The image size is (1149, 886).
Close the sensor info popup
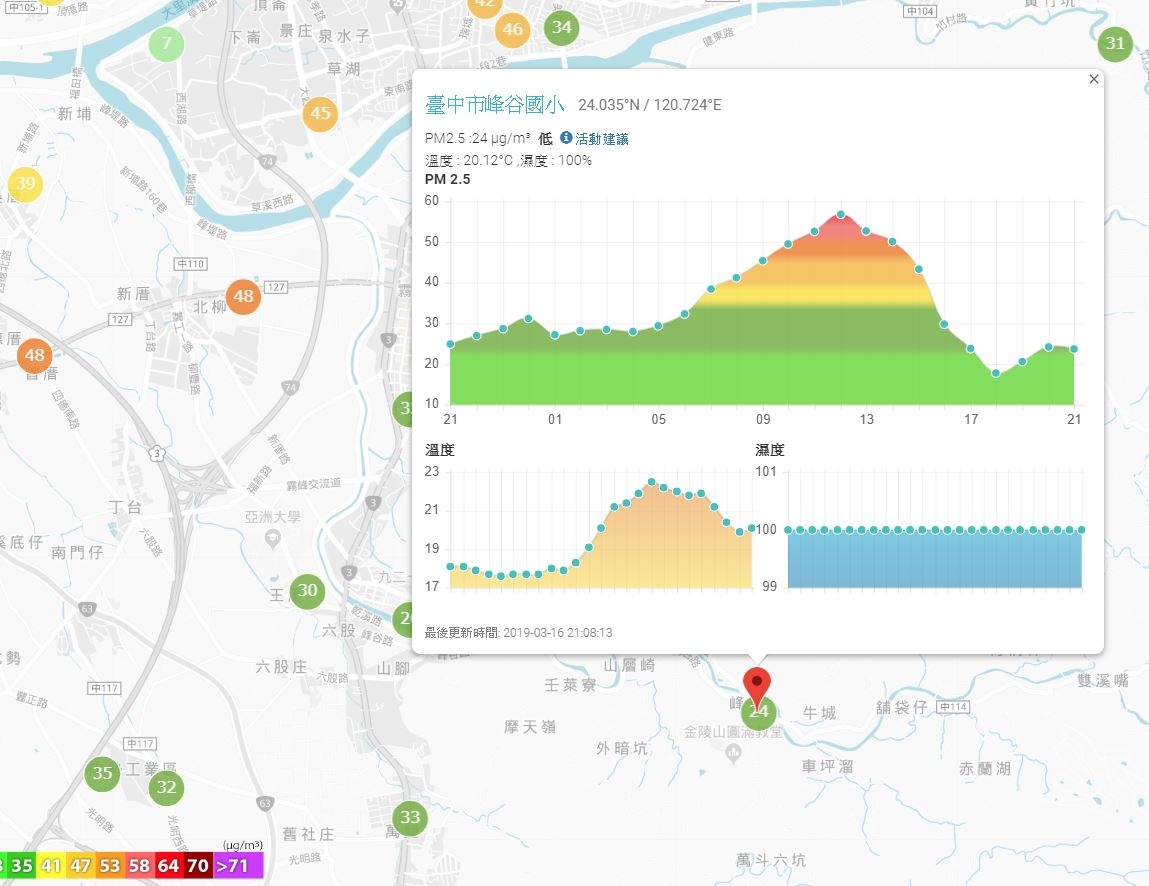pos(1093,79)
